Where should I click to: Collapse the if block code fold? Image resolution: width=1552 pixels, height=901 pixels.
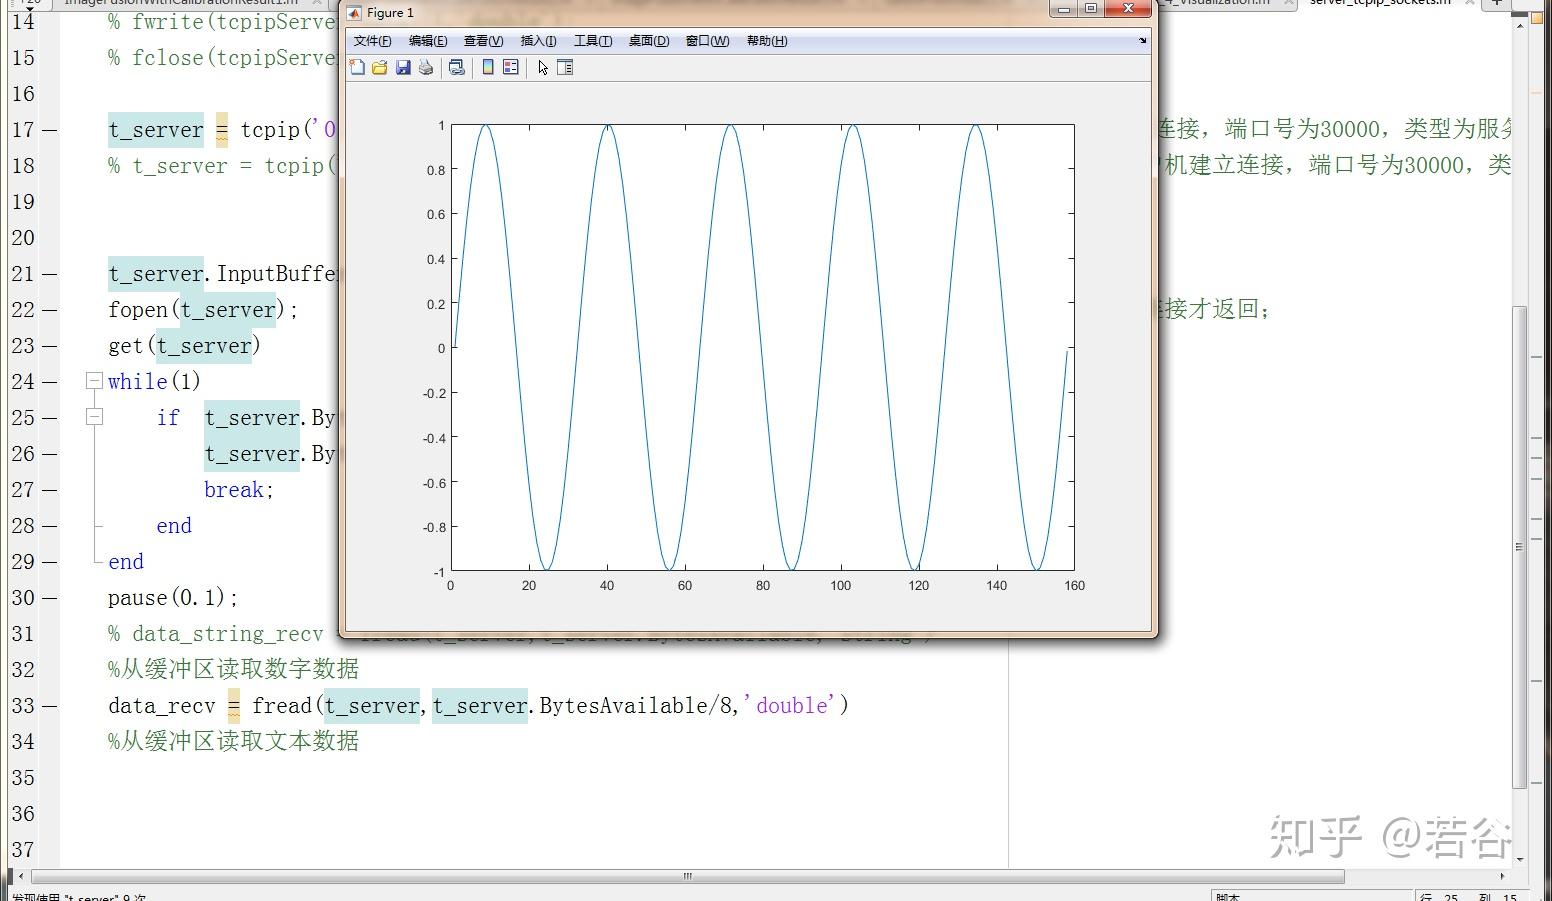click(93, 417)
